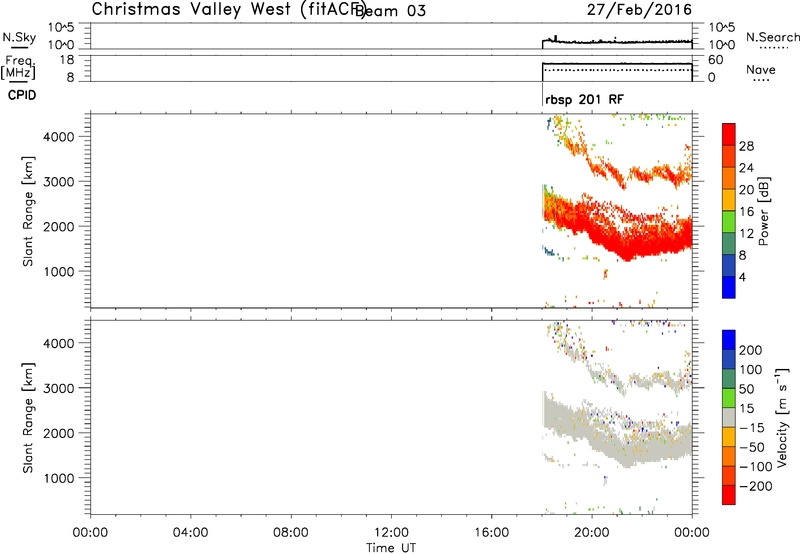
Task: Click the blue swatch at Power colorbar bottom
Action: pos(729,287)
